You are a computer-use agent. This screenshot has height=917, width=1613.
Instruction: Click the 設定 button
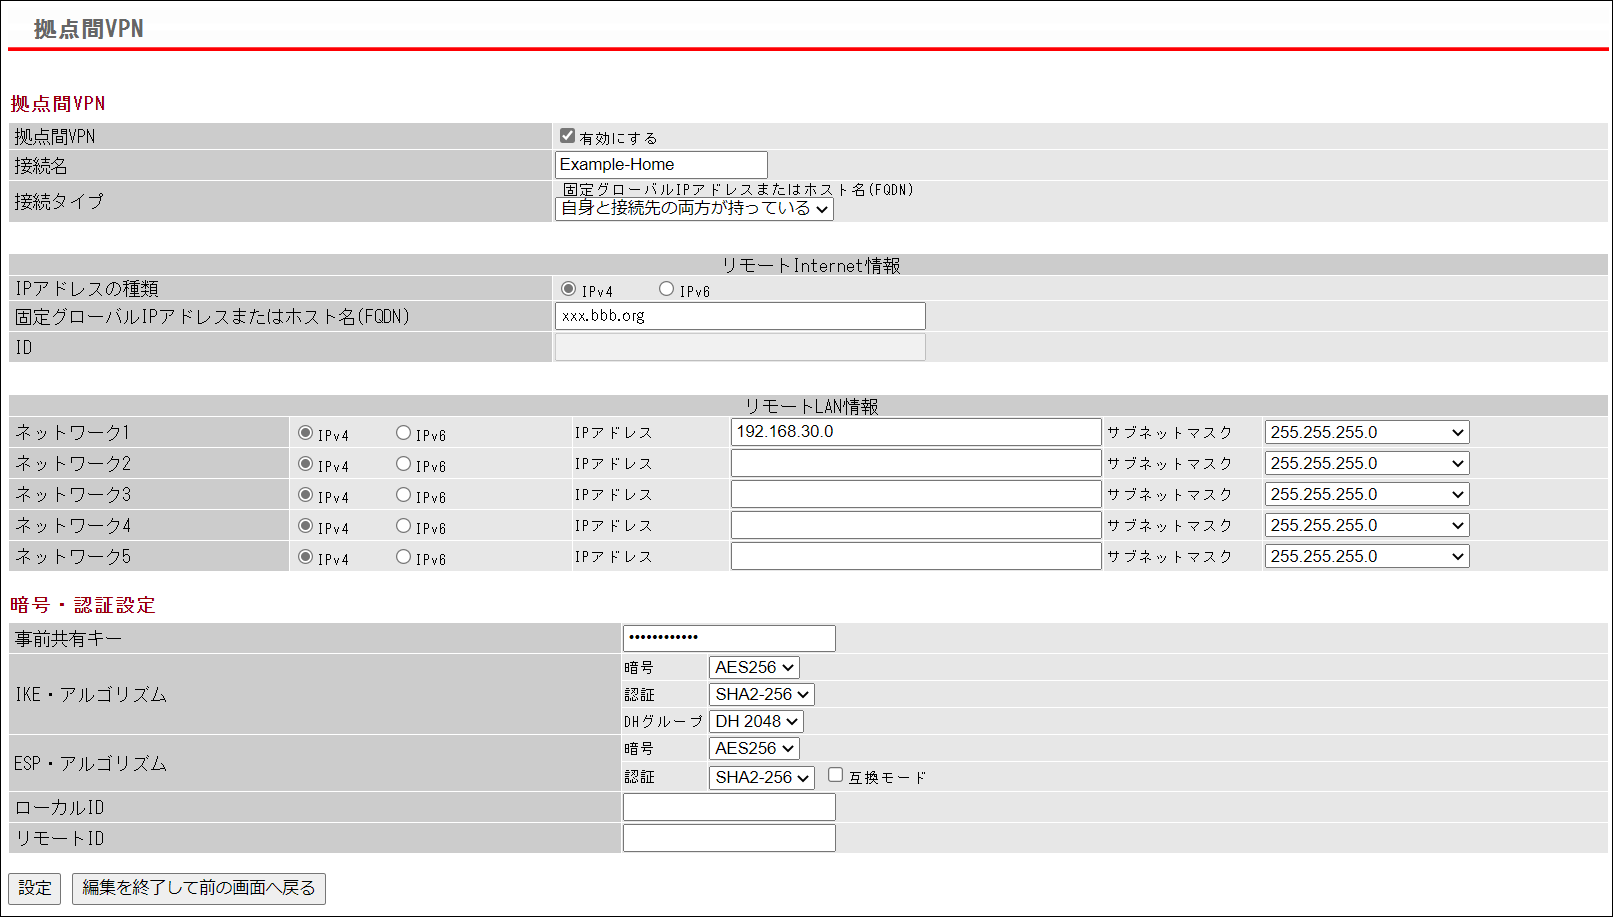pos(35,888)
